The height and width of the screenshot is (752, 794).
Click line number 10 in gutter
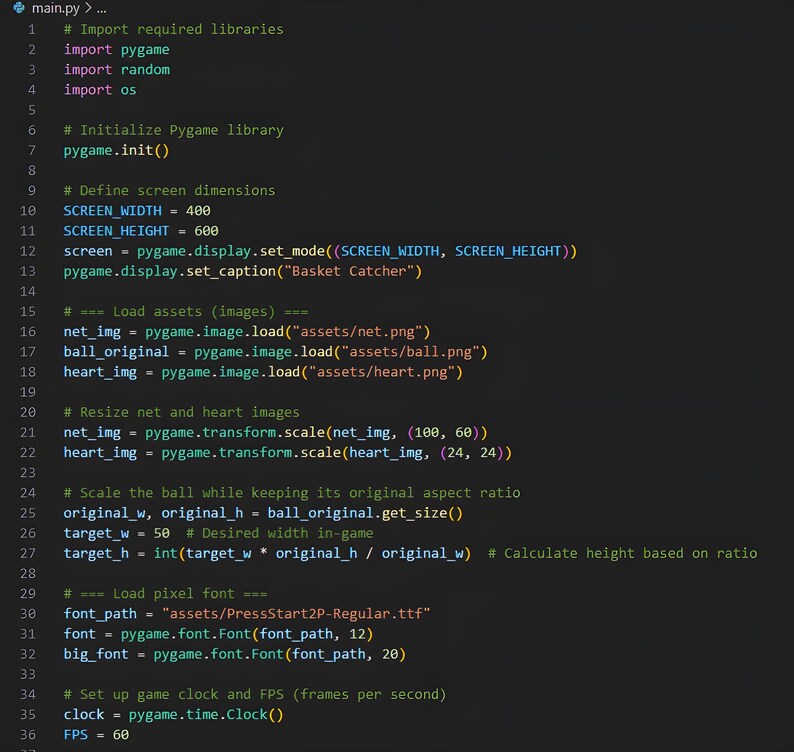pos(28,211)
